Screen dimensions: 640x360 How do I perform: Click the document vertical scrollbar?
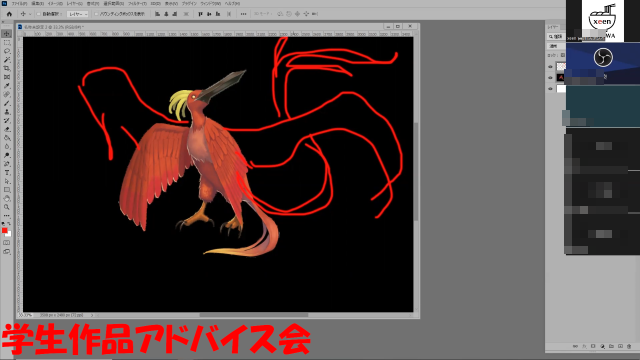(x=416, y=171)
